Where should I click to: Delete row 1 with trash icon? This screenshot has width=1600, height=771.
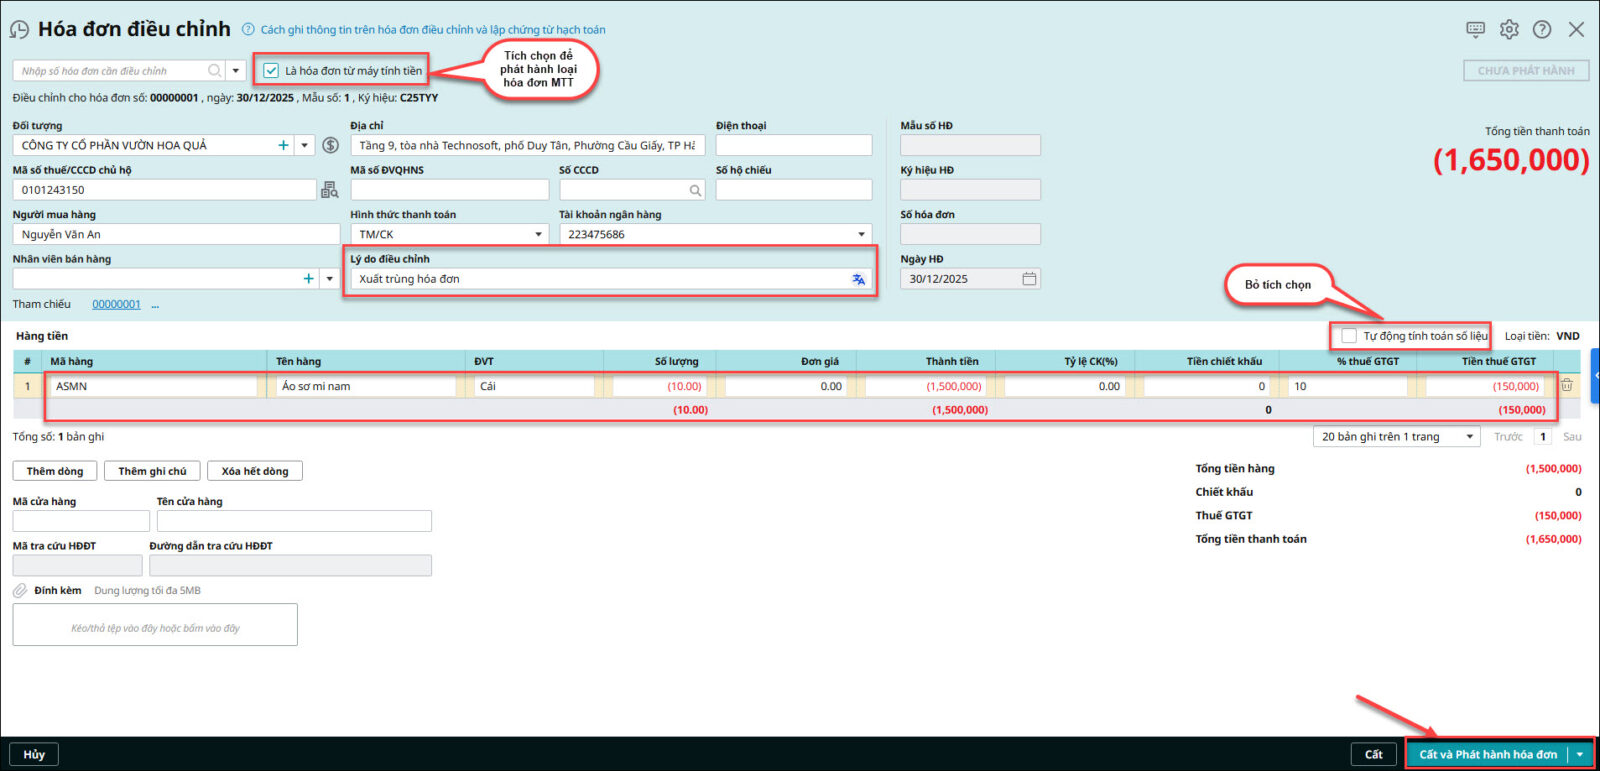[x=1567, y=385]
